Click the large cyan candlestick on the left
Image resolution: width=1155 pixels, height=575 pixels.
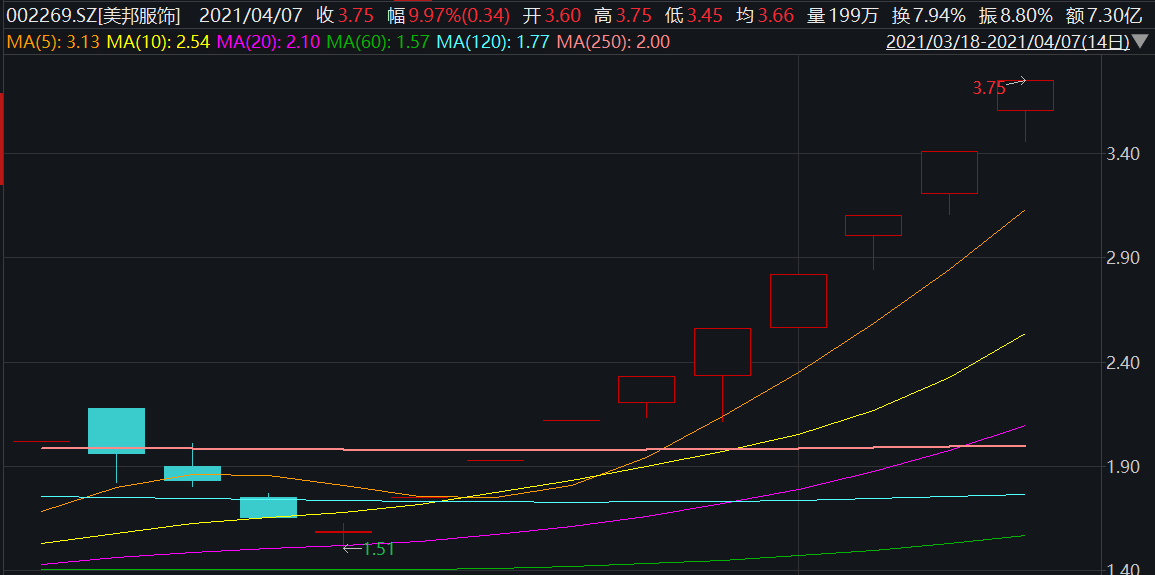pos(116,430)
